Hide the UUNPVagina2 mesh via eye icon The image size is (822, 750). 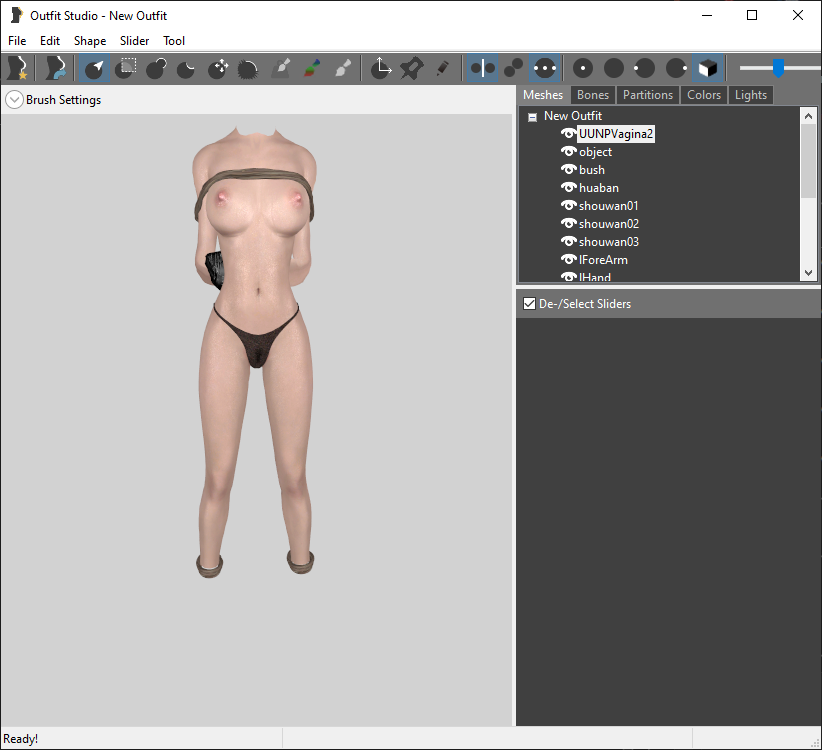(568, 134)
